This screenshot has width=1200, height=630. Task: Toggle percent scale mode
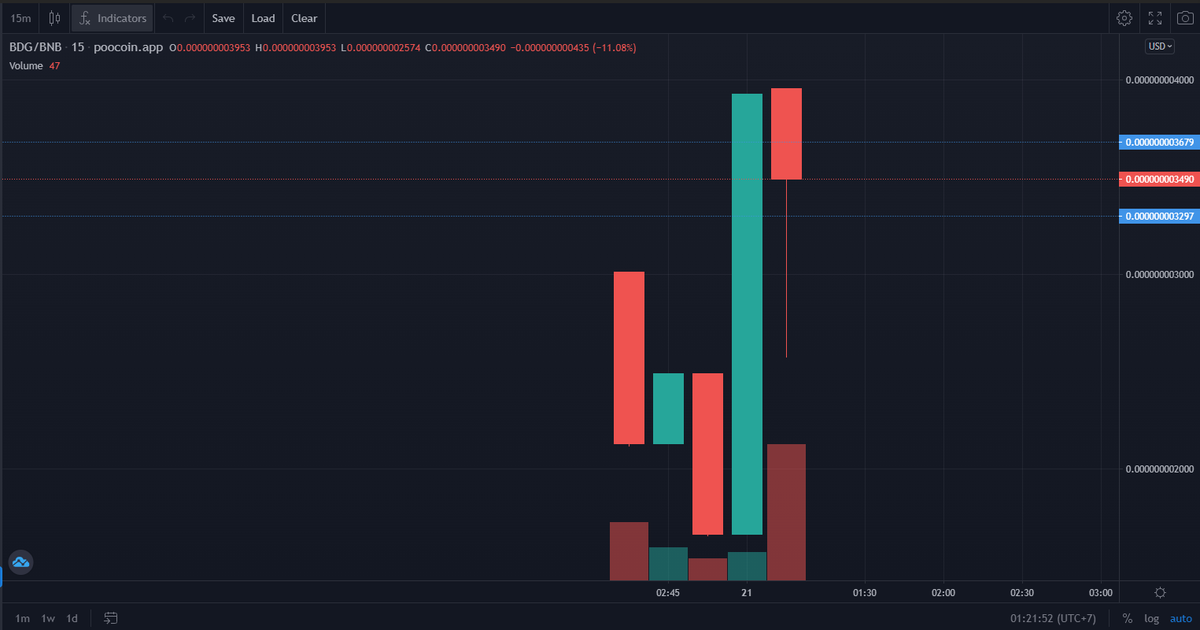coord(1128,618)
